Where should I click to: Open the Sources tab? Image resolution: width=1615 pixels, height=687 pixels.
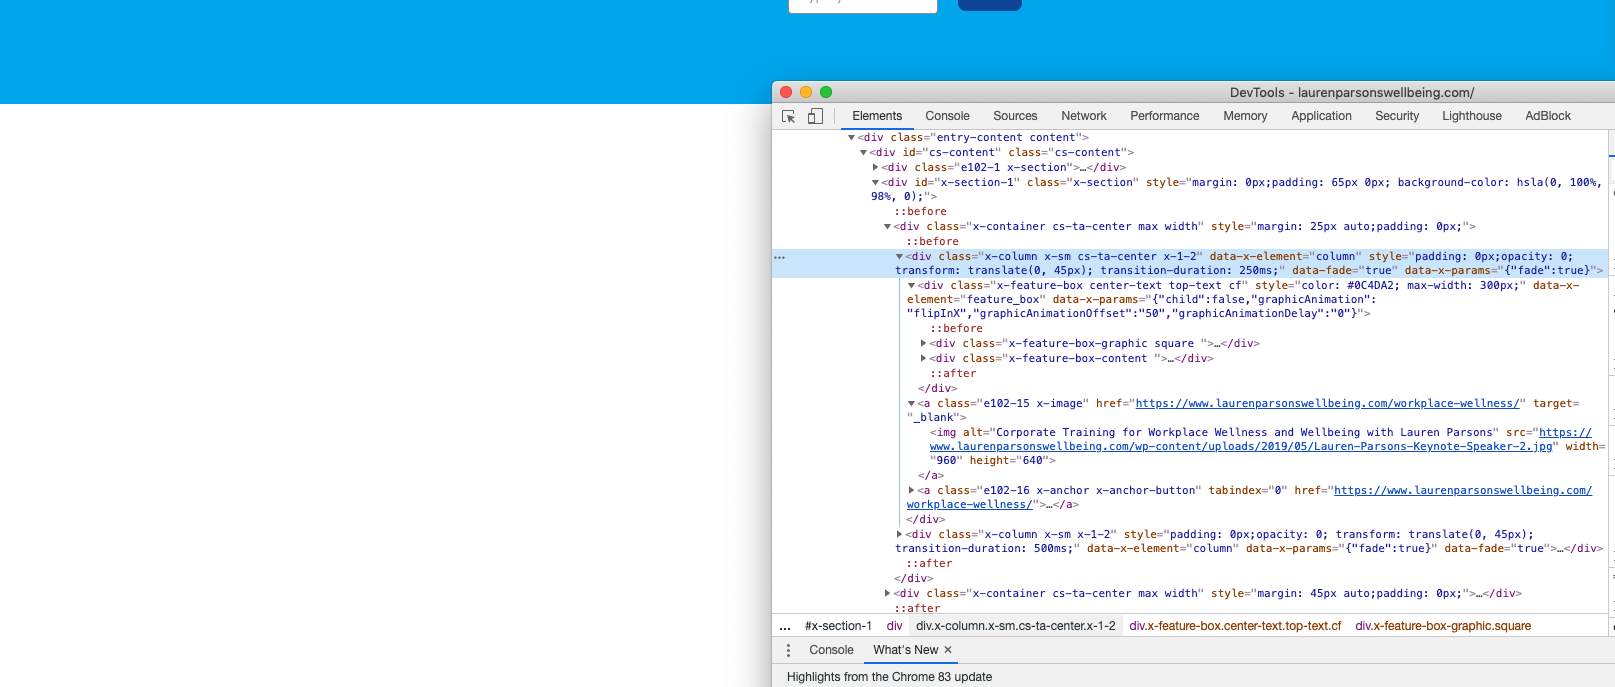(1015, 116)
